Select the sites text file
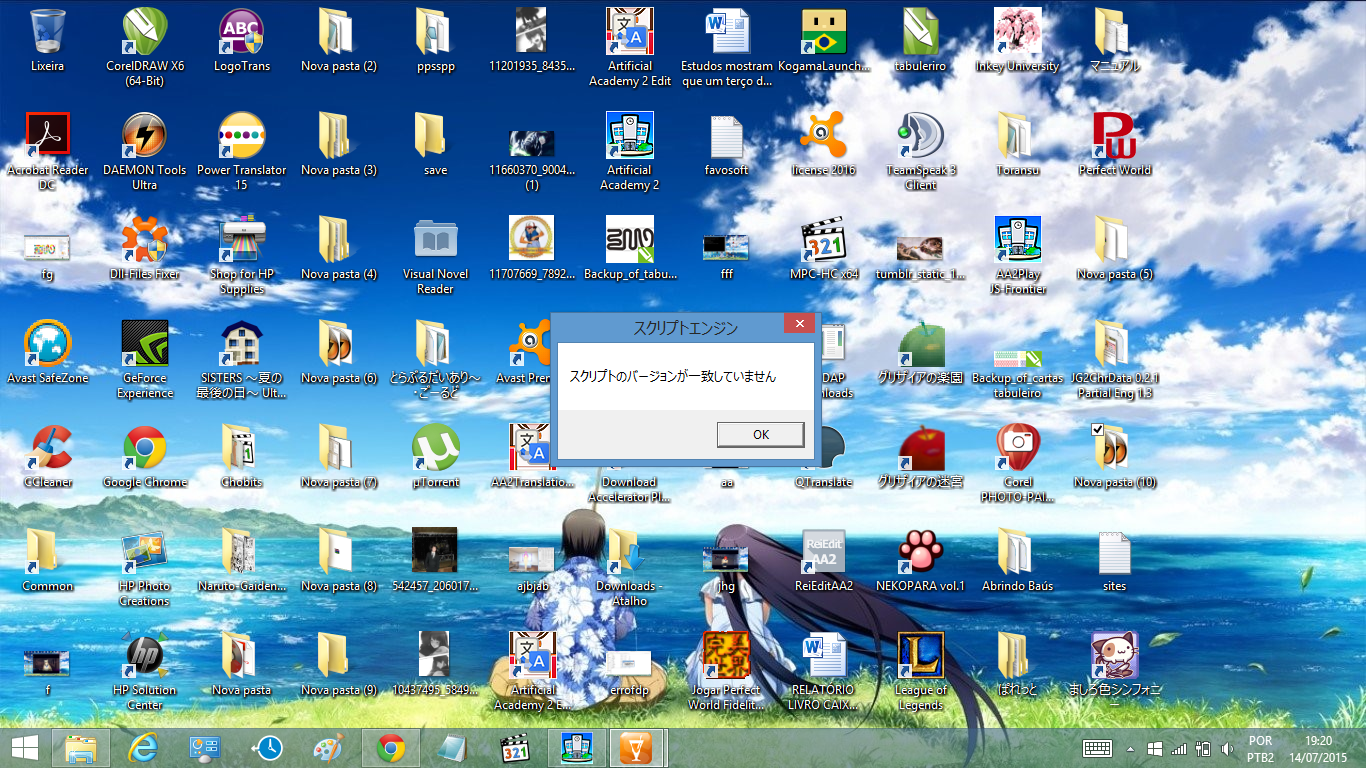Viewport: 1366px width, 768px height. pos(1114,560)
